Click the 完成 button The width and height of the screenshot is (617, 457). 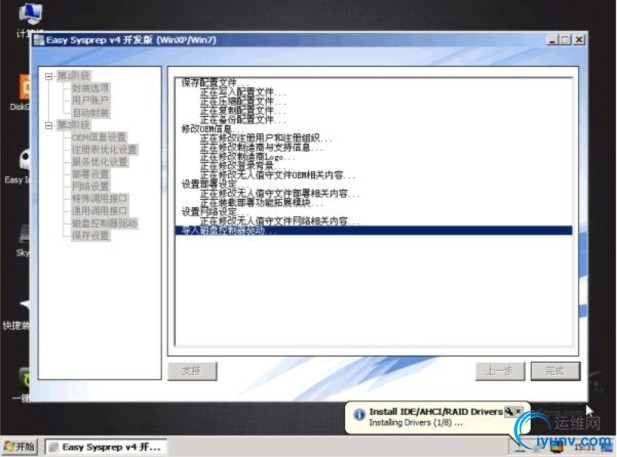[x=555, y=371]
